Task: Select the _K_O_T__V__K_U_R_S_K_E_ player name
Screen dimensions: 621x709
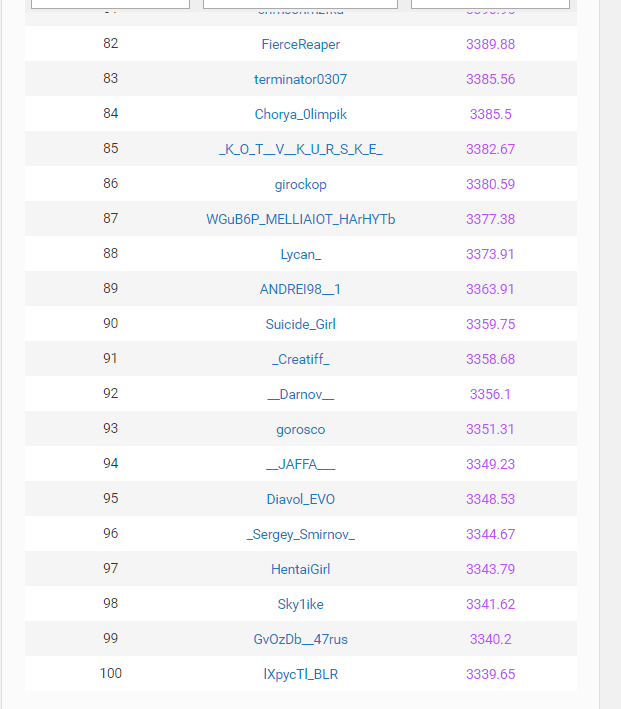Action: 300,149
